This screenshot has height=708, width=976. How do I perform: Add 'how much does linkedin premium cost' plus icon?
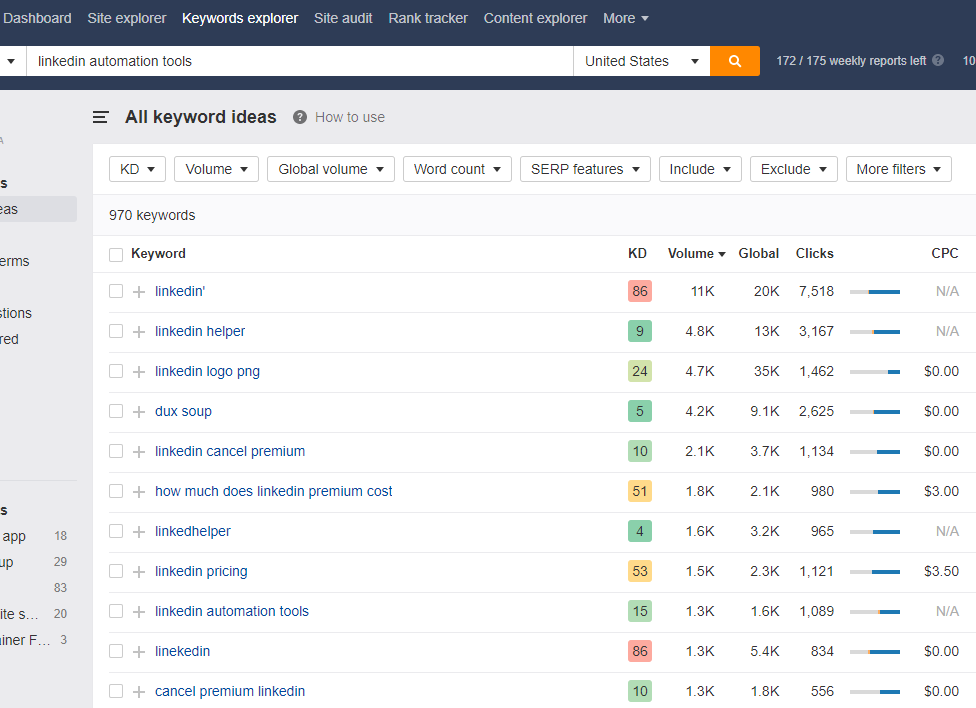(x=139, y=491)
